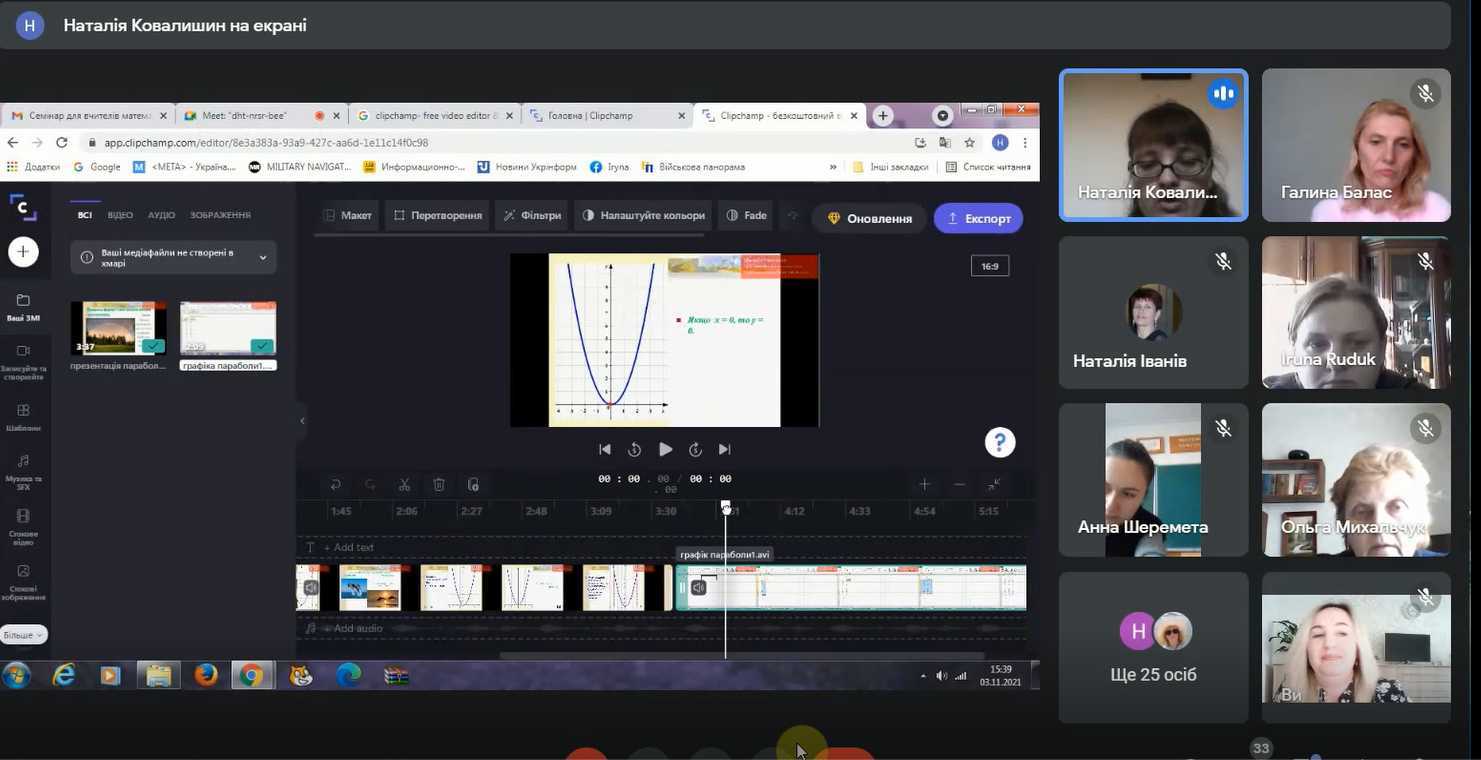Open Шаблони templates in sidebar
Viewport: 1481px width, 760px height.
(x=23, y=417)
